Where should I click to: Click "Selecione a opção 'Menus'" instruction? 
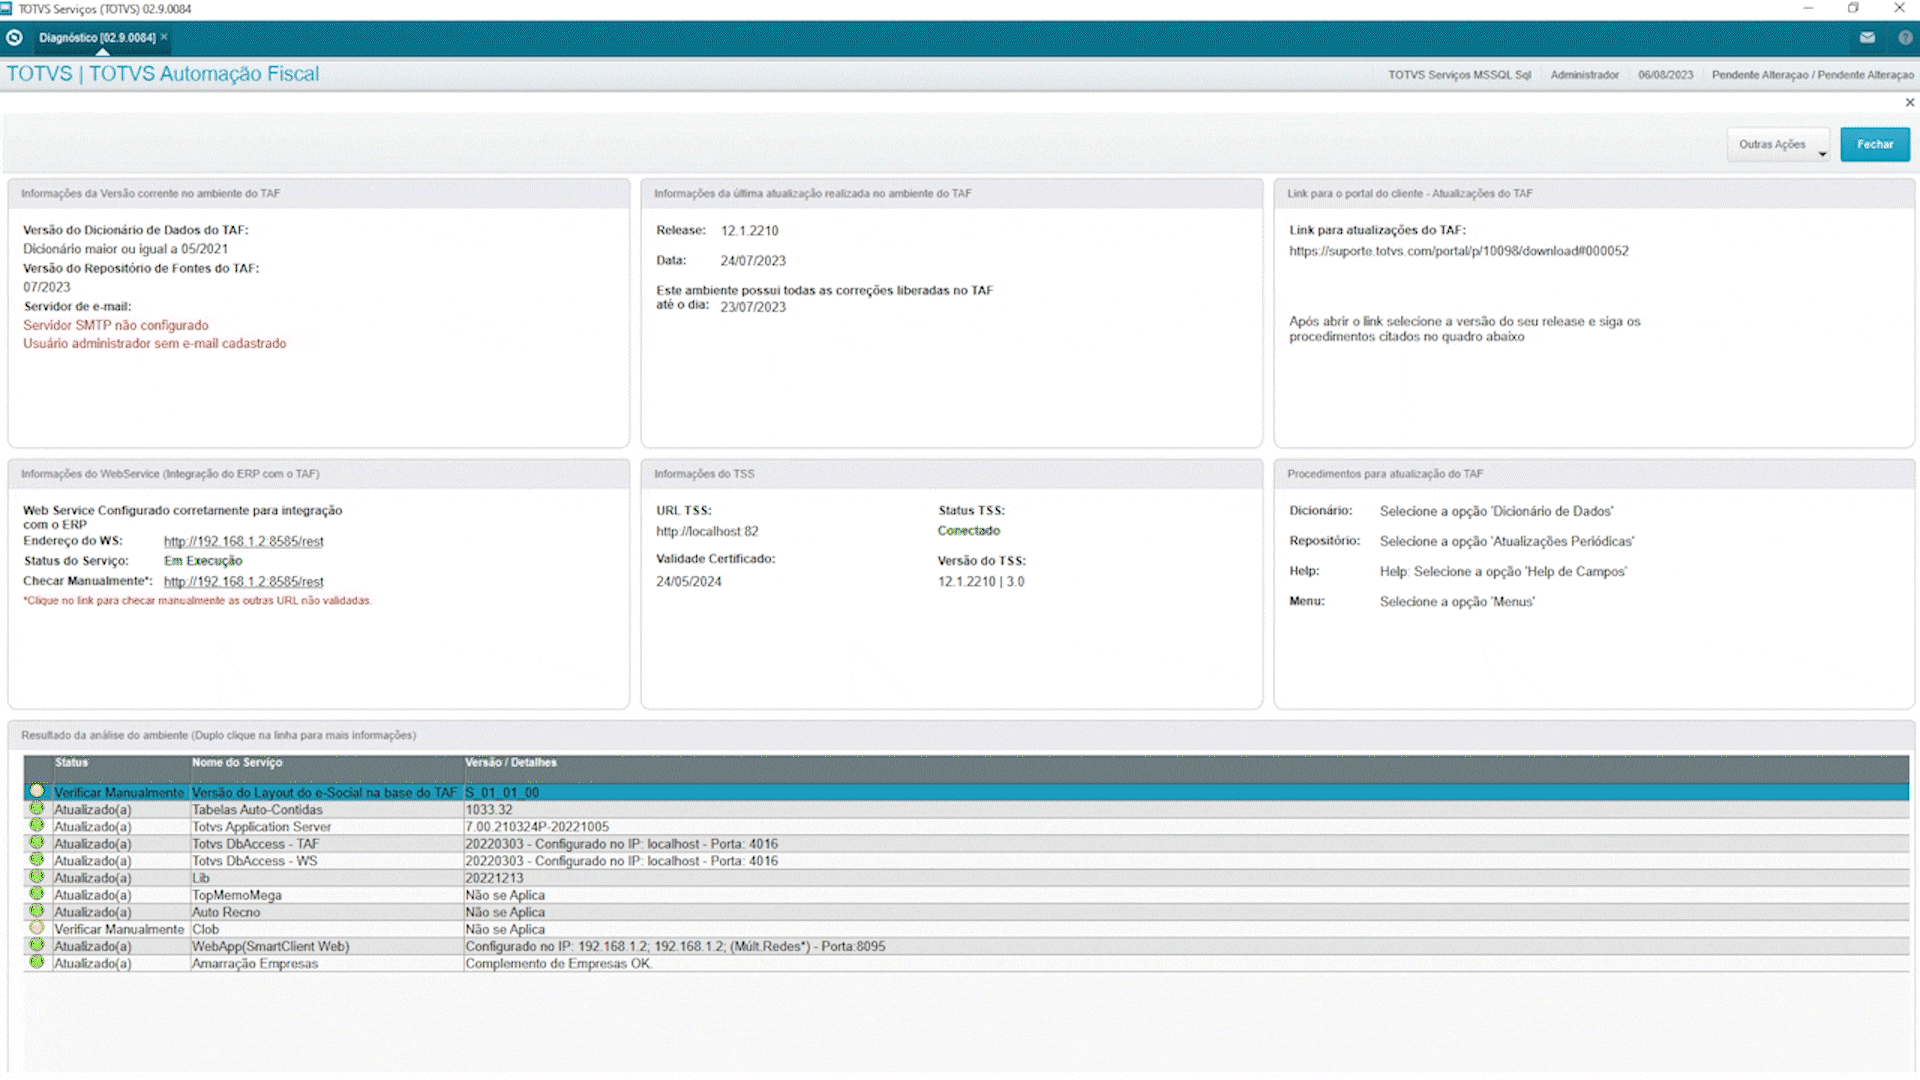(x=1457, y=601)
